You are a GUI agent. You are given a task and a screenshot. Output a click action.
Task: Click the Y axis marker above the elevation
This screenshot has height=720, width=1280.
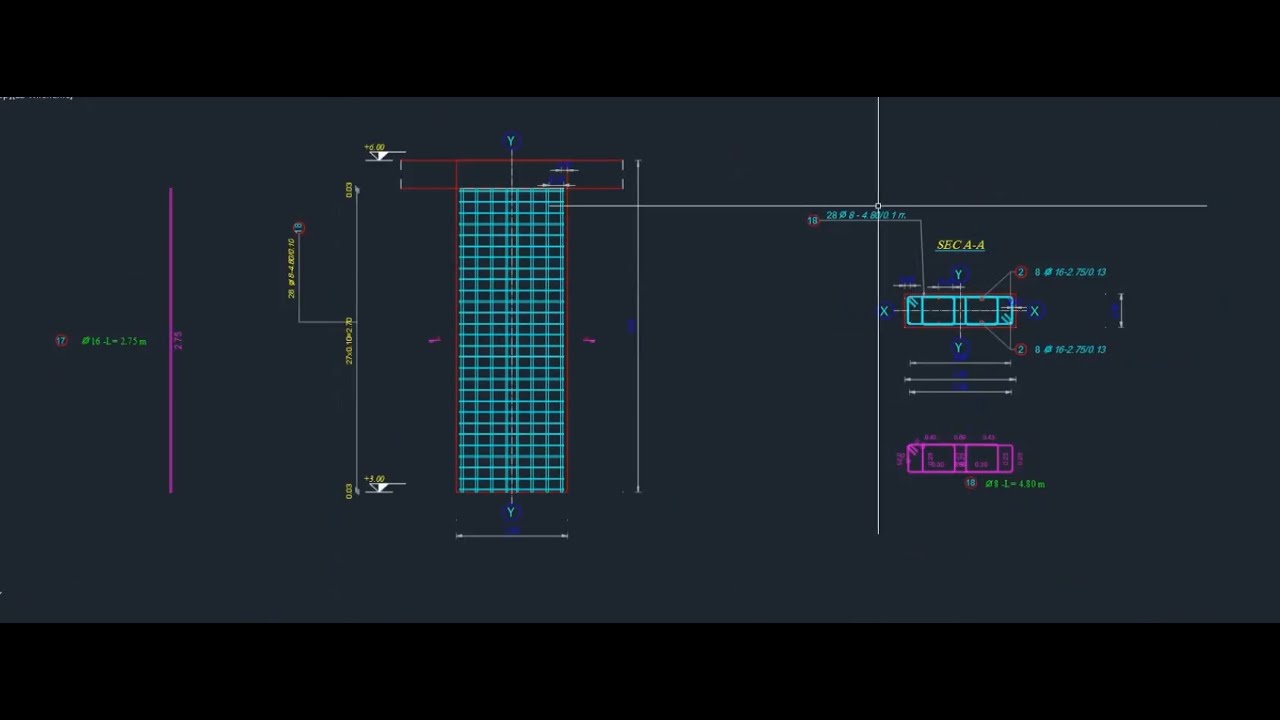point(511,141)
